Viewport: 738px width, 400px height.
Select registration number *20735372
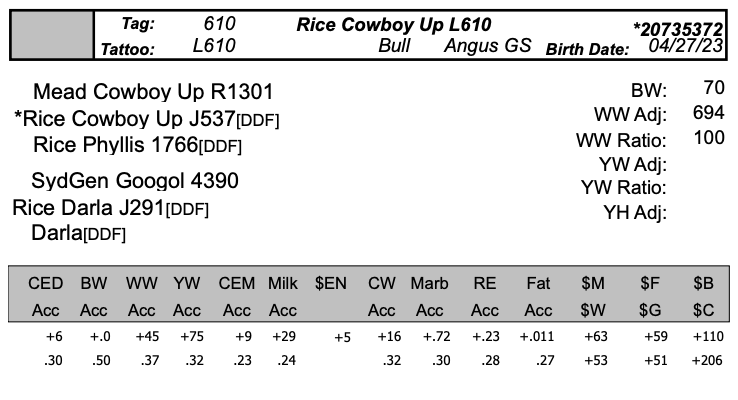[677, 28]
